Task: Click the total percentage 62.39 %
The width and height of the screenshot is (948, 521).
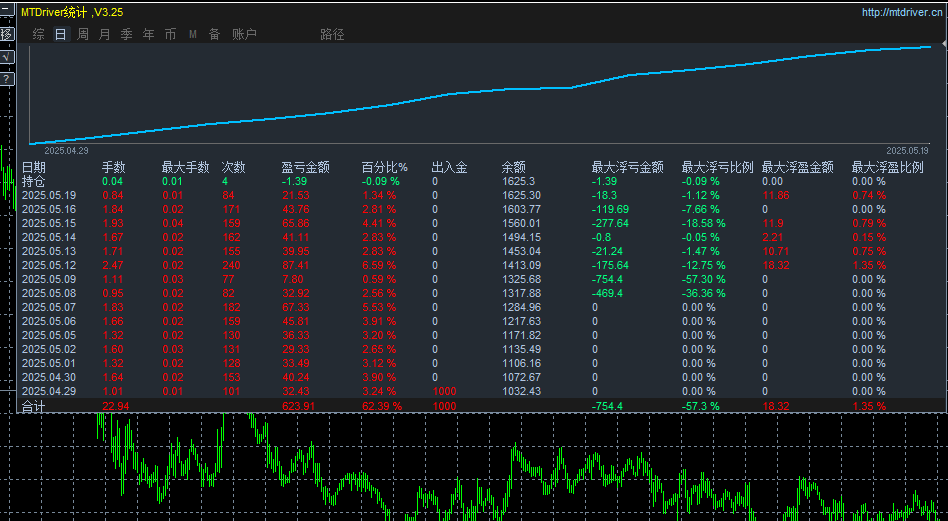Action: click(x=382, y=406)
